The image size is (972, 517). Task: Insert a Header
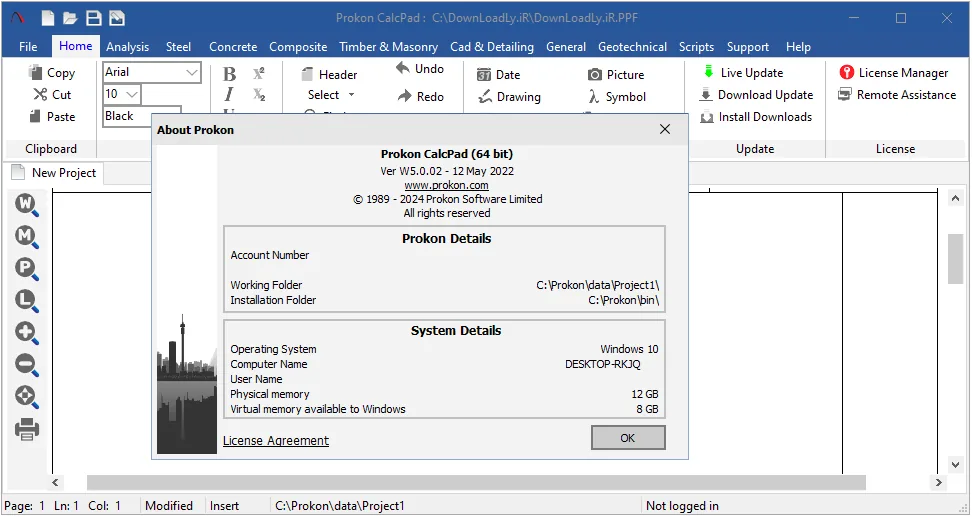coord(329,74)
